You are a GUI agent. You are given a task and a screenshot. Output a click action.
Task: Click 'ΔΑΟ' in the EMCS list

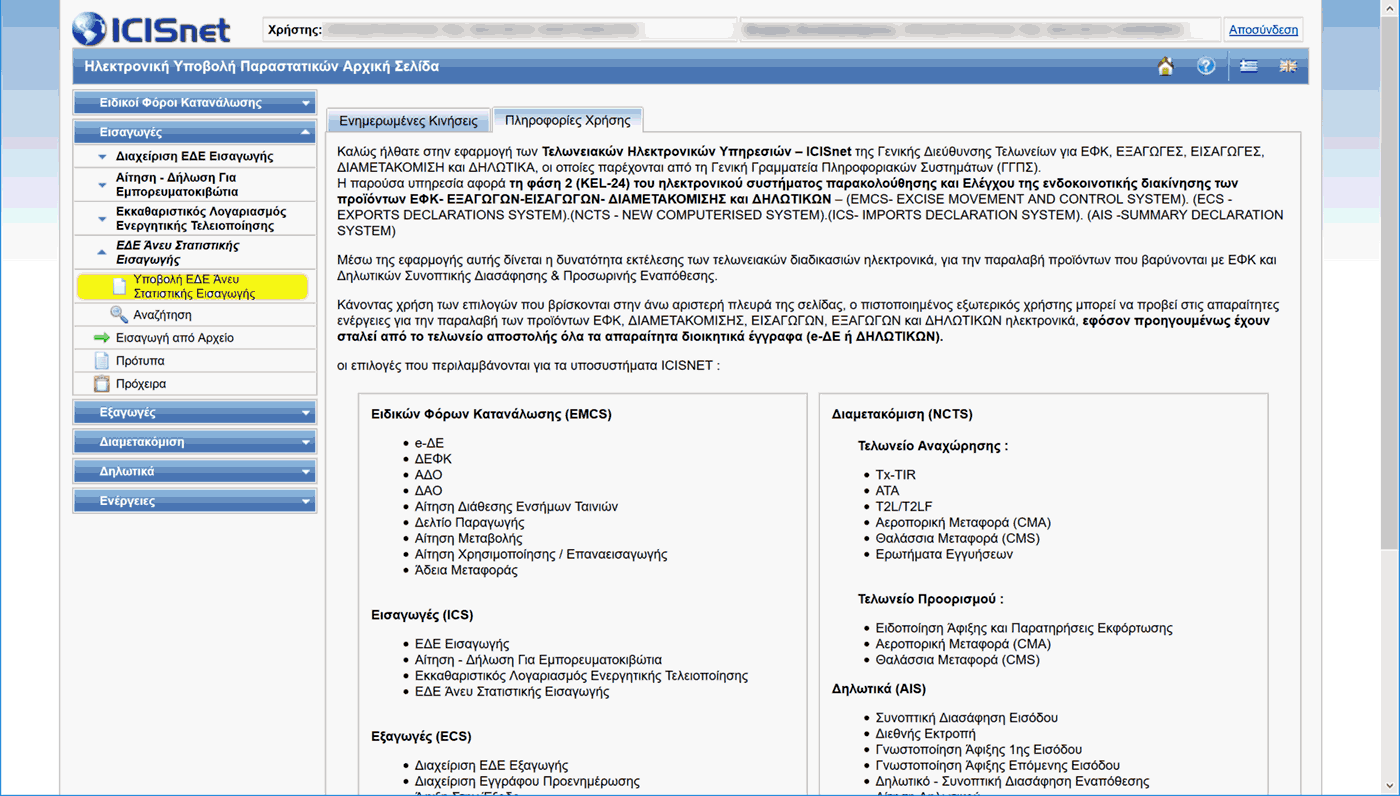(x=428, y=491)
